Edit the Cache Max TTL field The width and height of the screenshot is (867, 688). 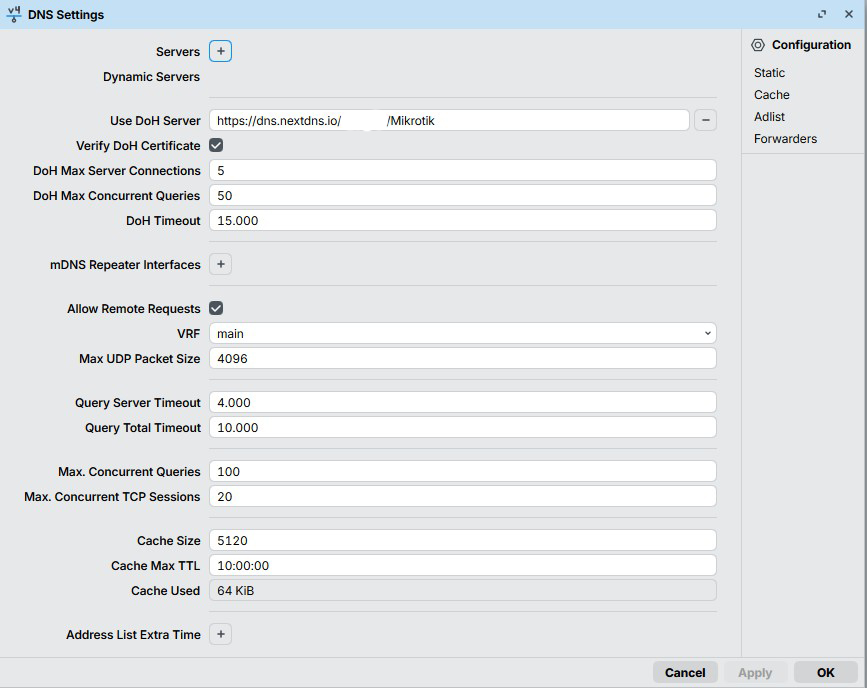(x=463, y=566)
